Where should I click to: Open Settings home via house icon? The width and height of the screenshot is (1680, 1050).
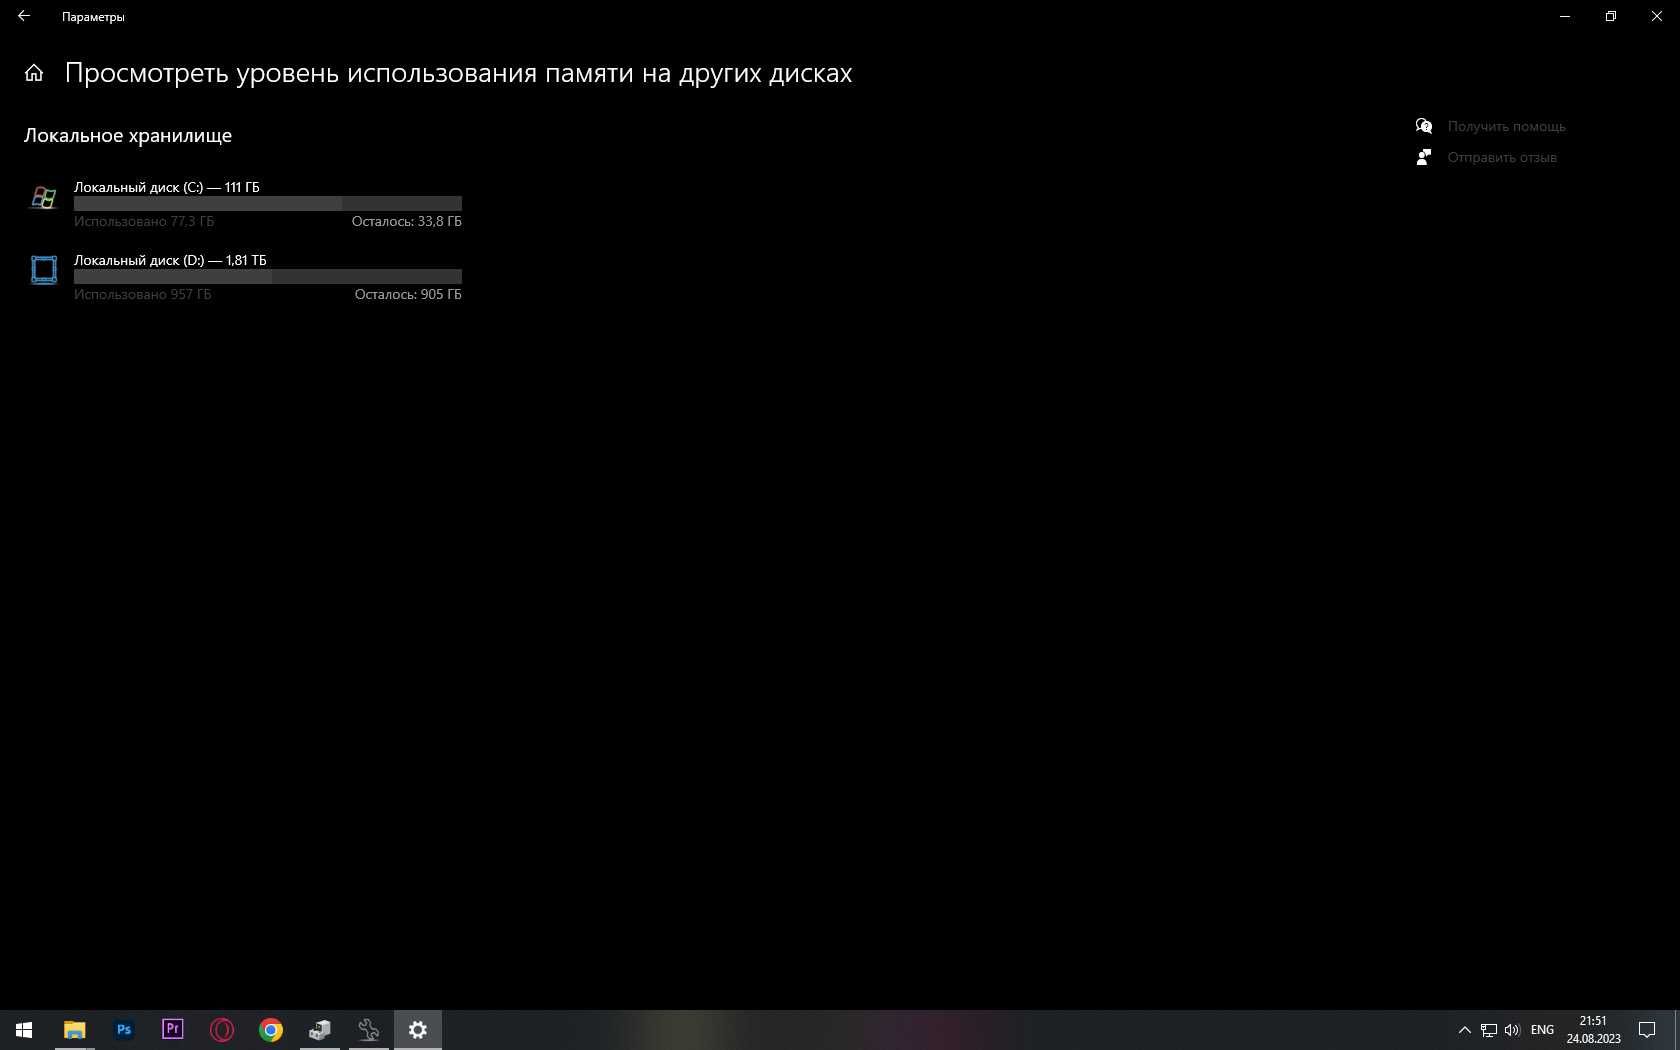34,73
